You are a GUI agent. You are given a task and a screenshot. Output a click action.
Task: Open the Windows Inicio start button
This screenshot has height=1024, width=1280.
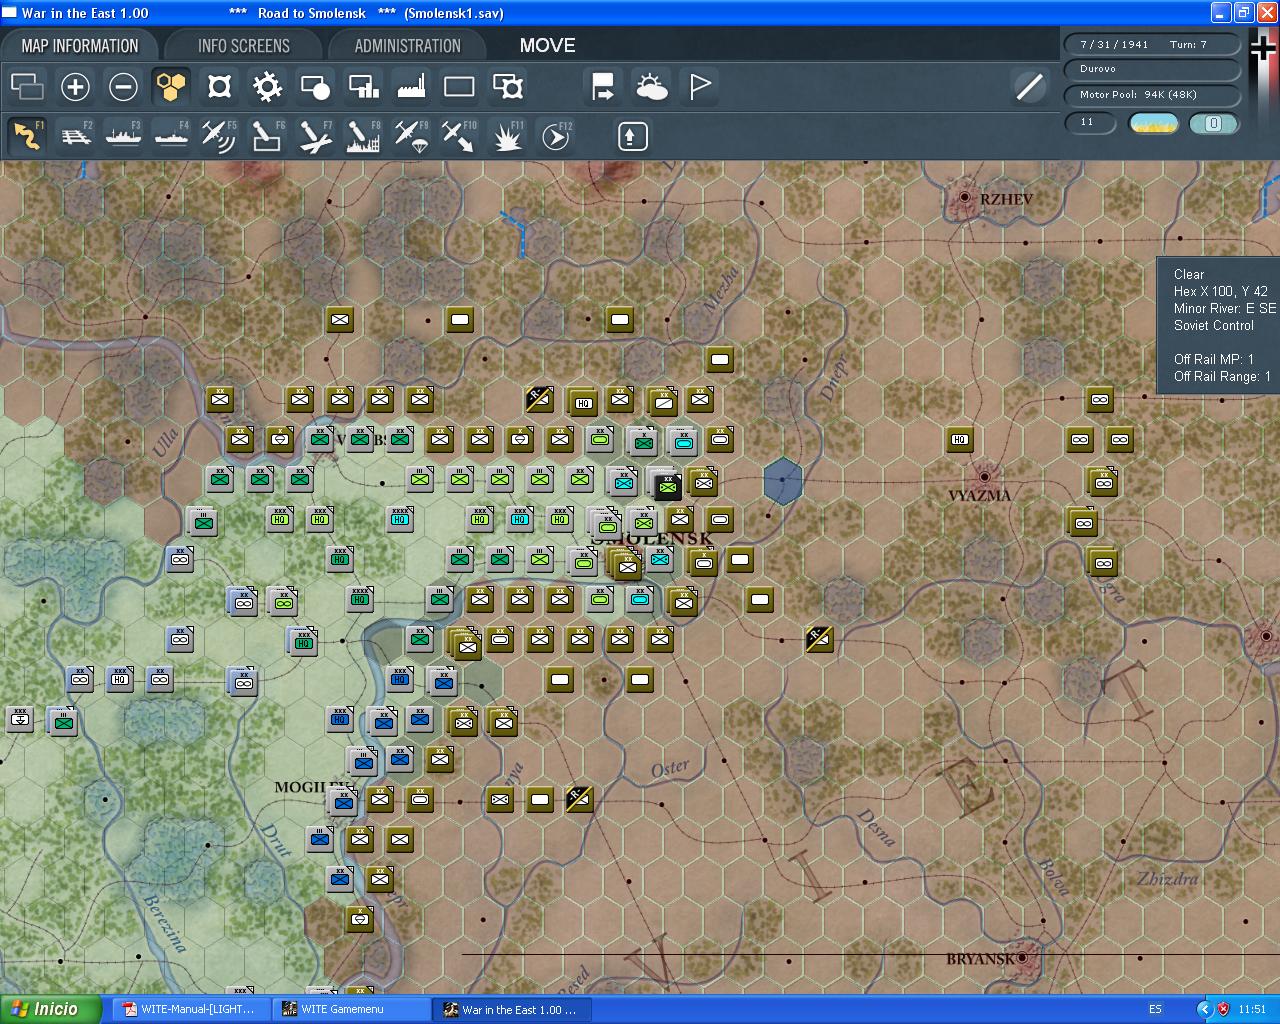tap(50, 1009)
